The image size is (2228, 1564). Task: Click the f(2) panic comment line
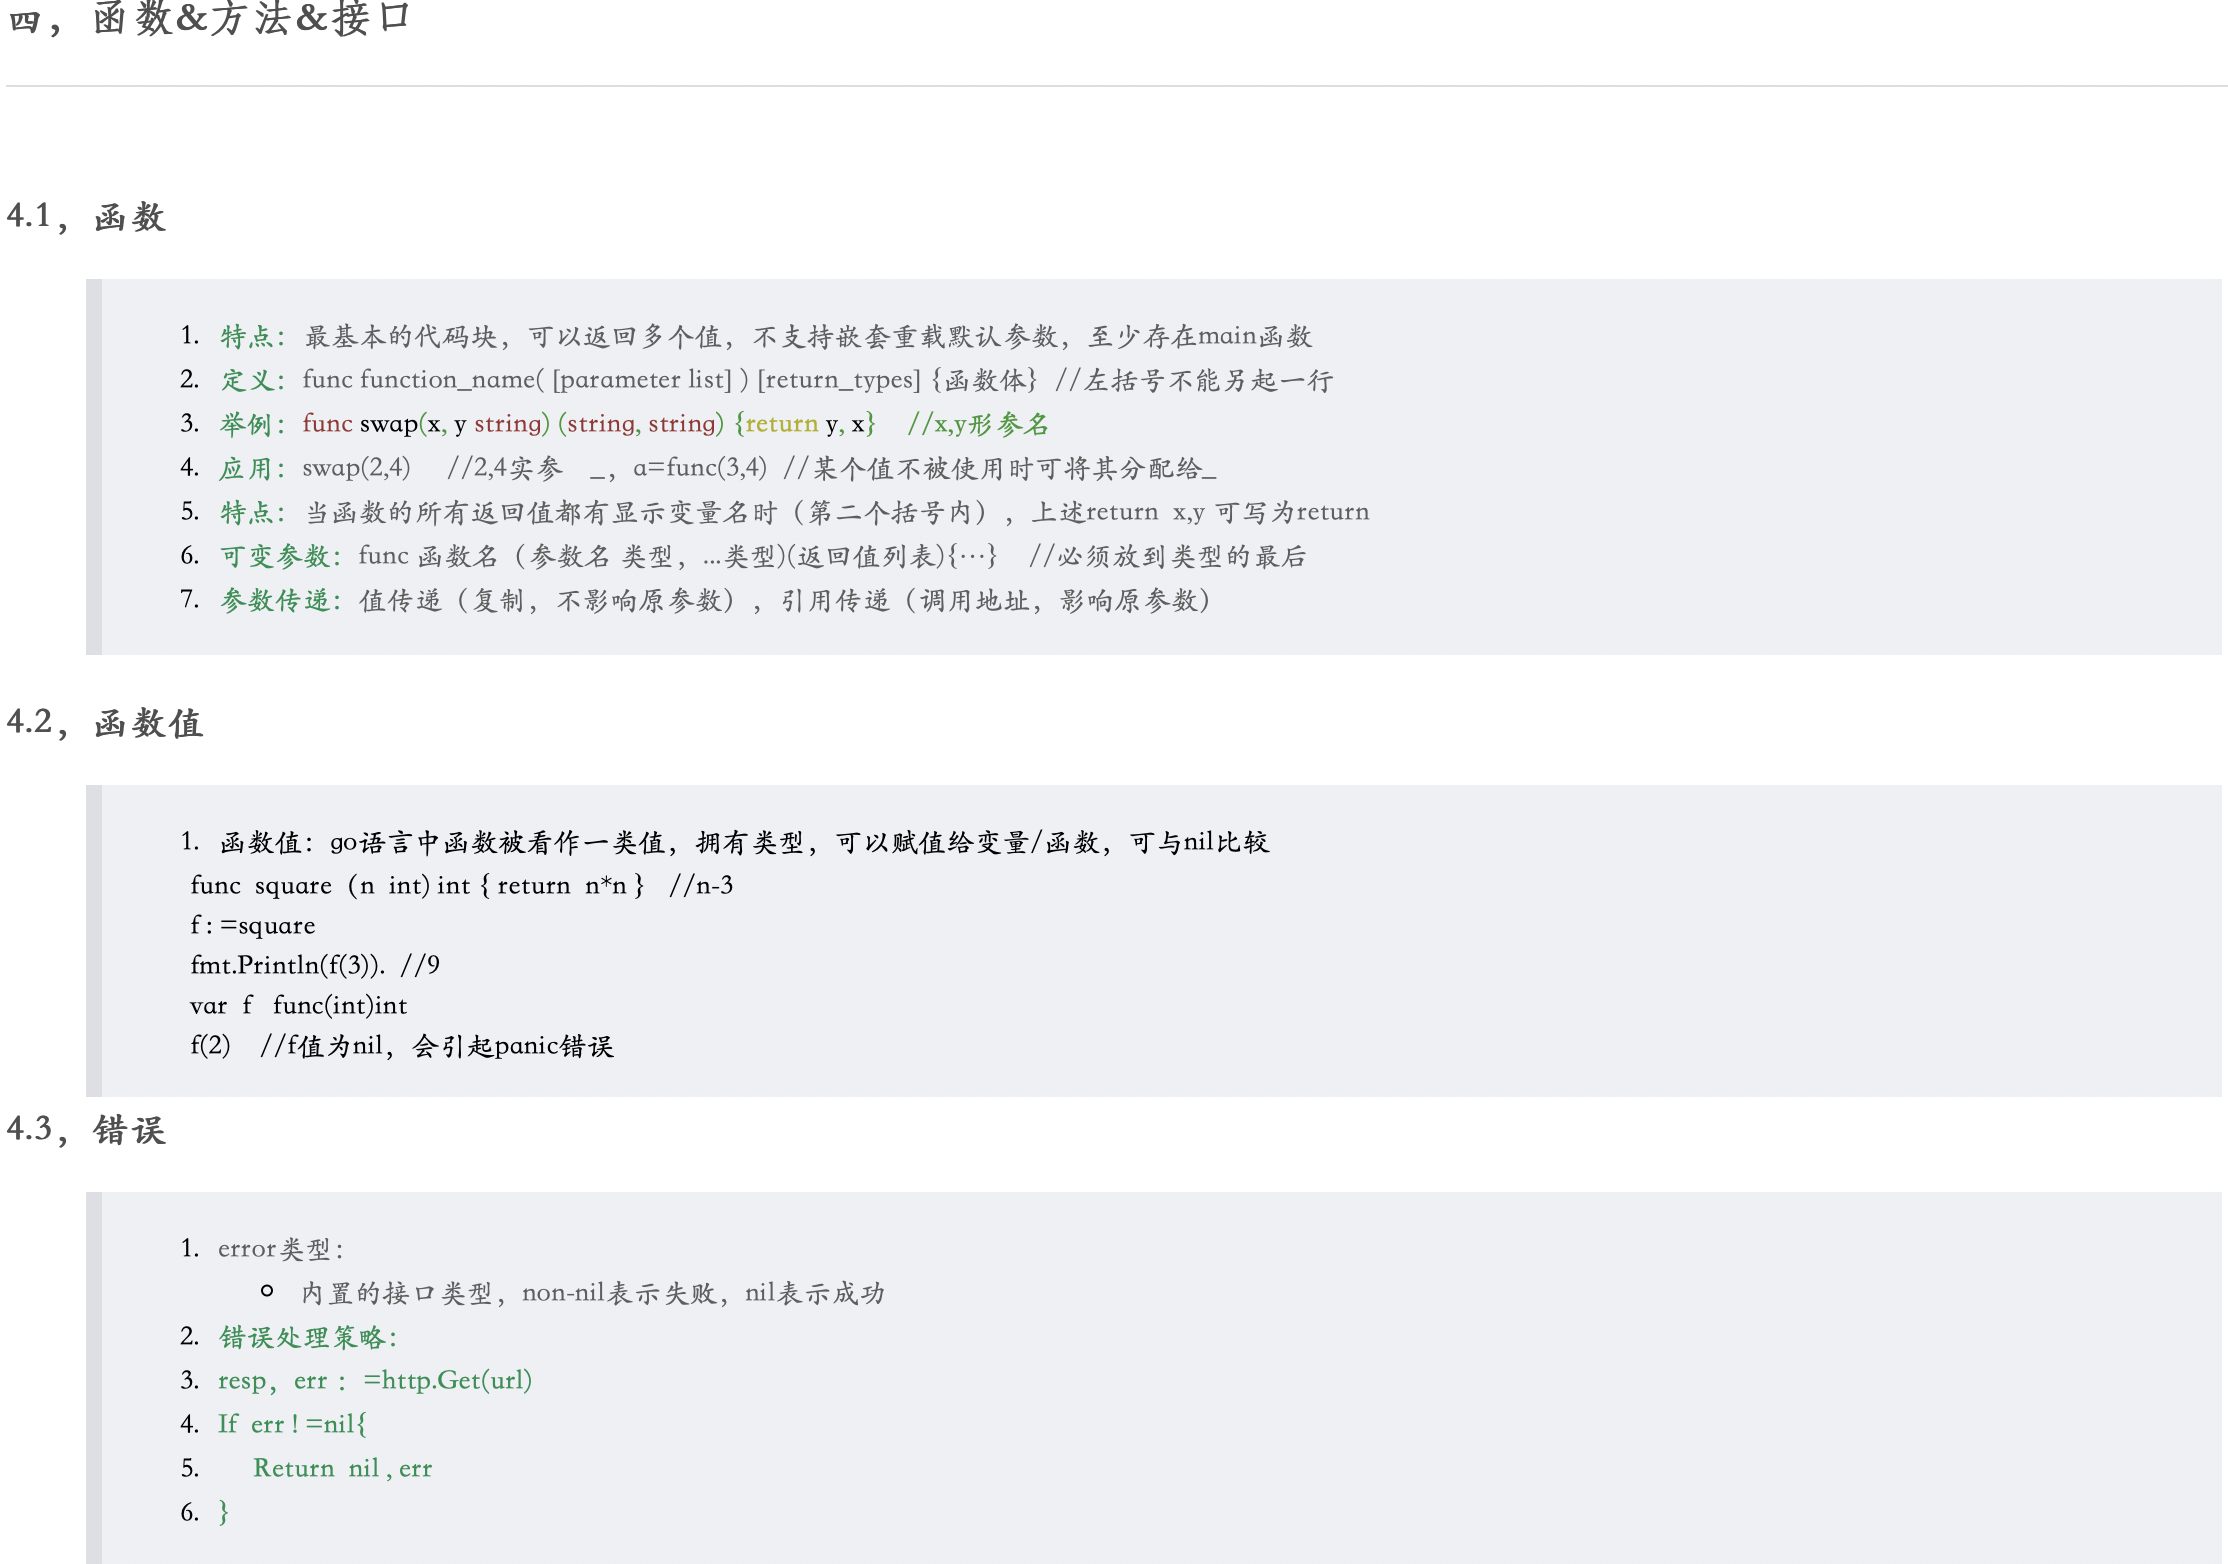point(402,1046)
